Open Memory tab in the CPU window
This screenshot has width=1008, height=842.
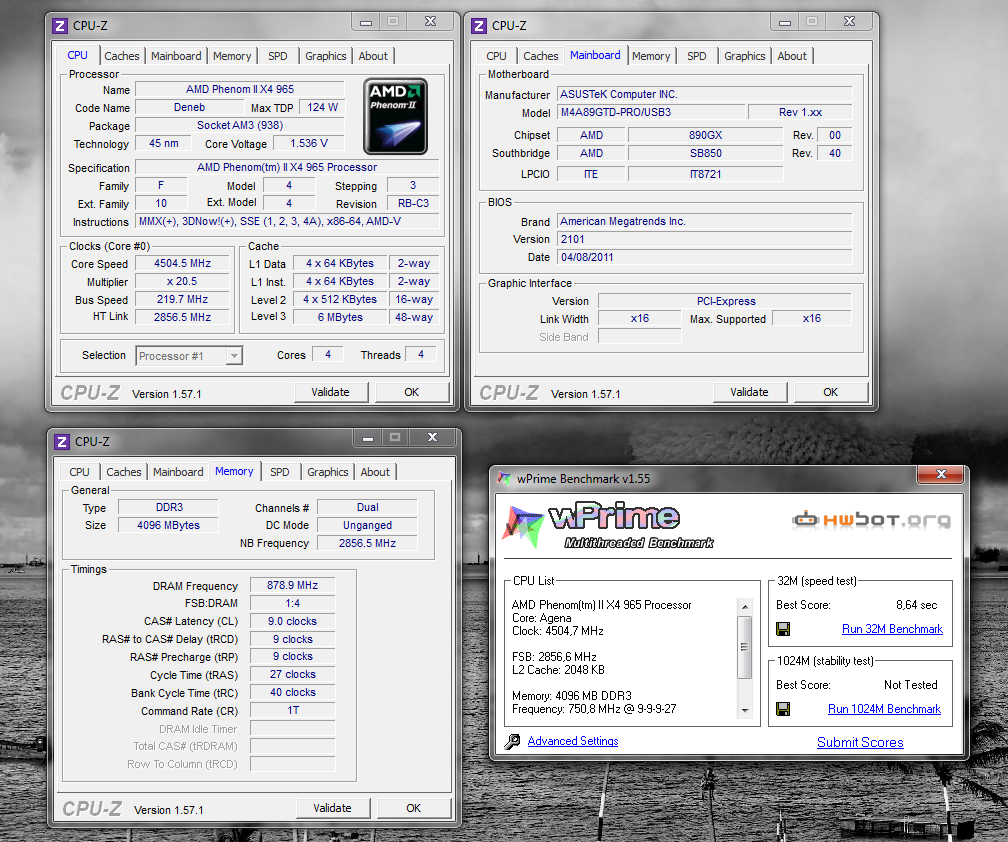232,56
